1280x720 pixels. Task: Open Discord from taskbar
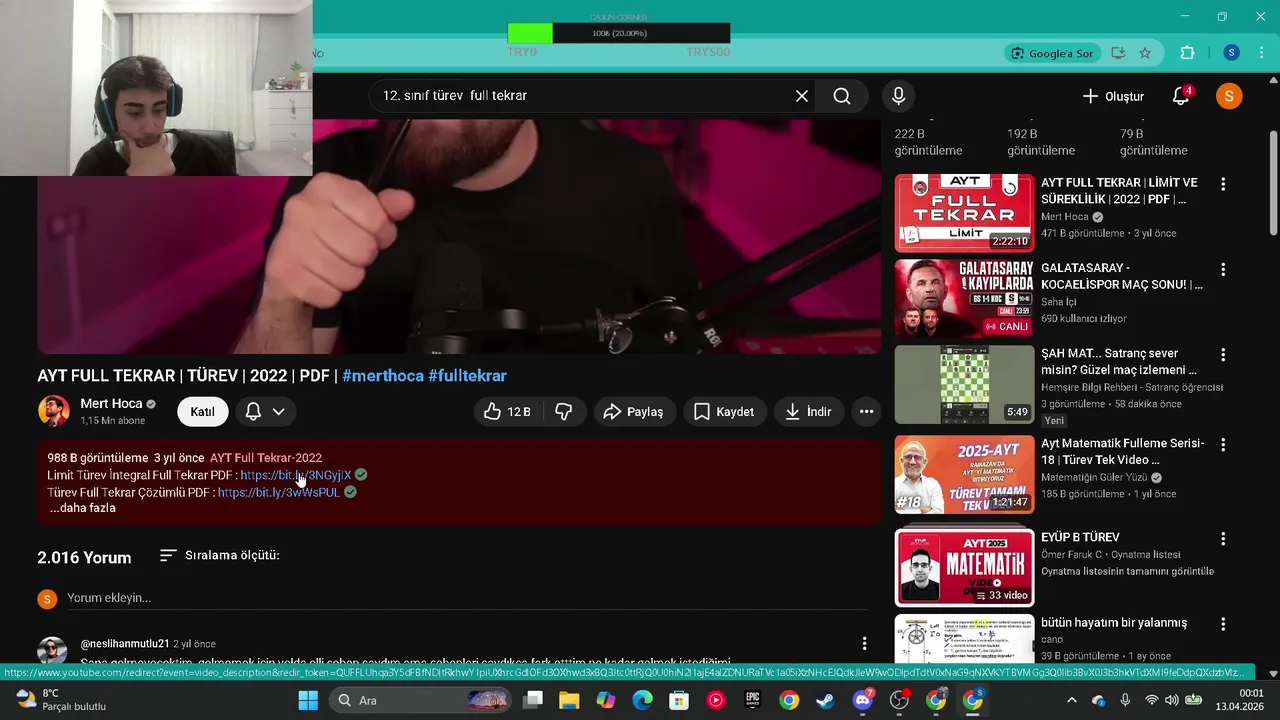[862, 700]
